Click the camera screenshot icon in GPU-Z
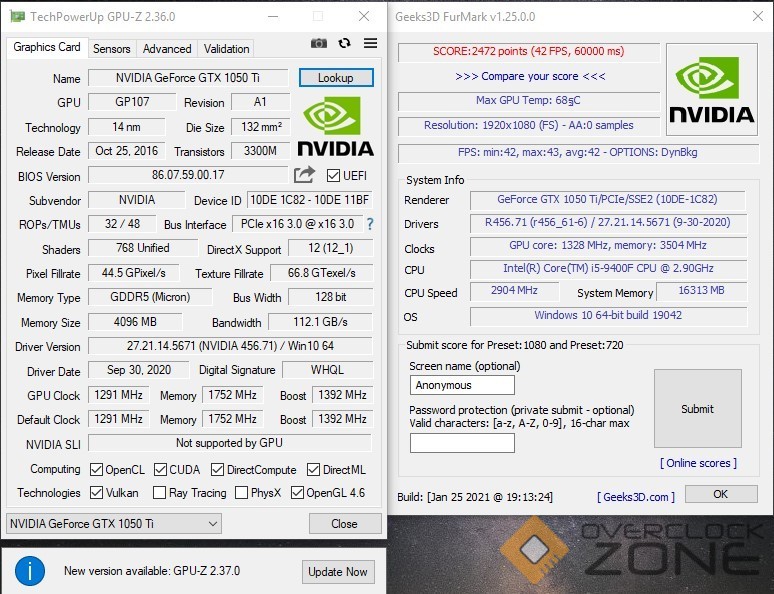This screenshot has height=594, width=774. (x=319, y=43)
